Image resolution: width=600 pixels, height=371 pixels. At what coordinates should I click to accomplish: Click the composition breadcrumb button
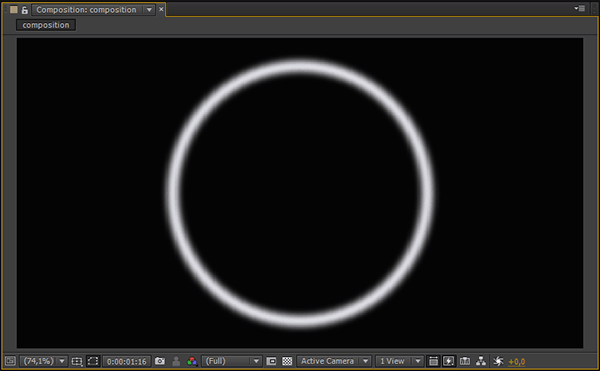[46, 25]
